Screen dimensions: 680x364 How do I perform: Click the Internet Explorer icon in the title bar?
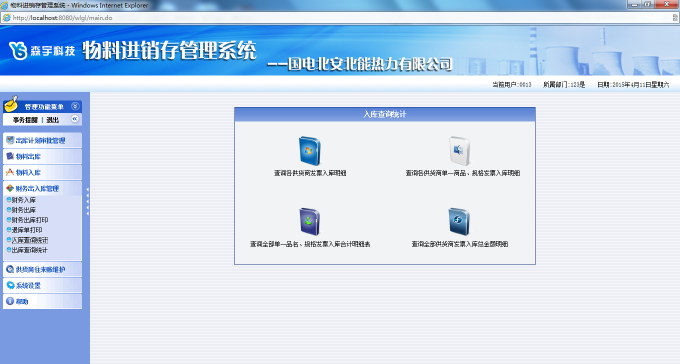click(4, 5)
